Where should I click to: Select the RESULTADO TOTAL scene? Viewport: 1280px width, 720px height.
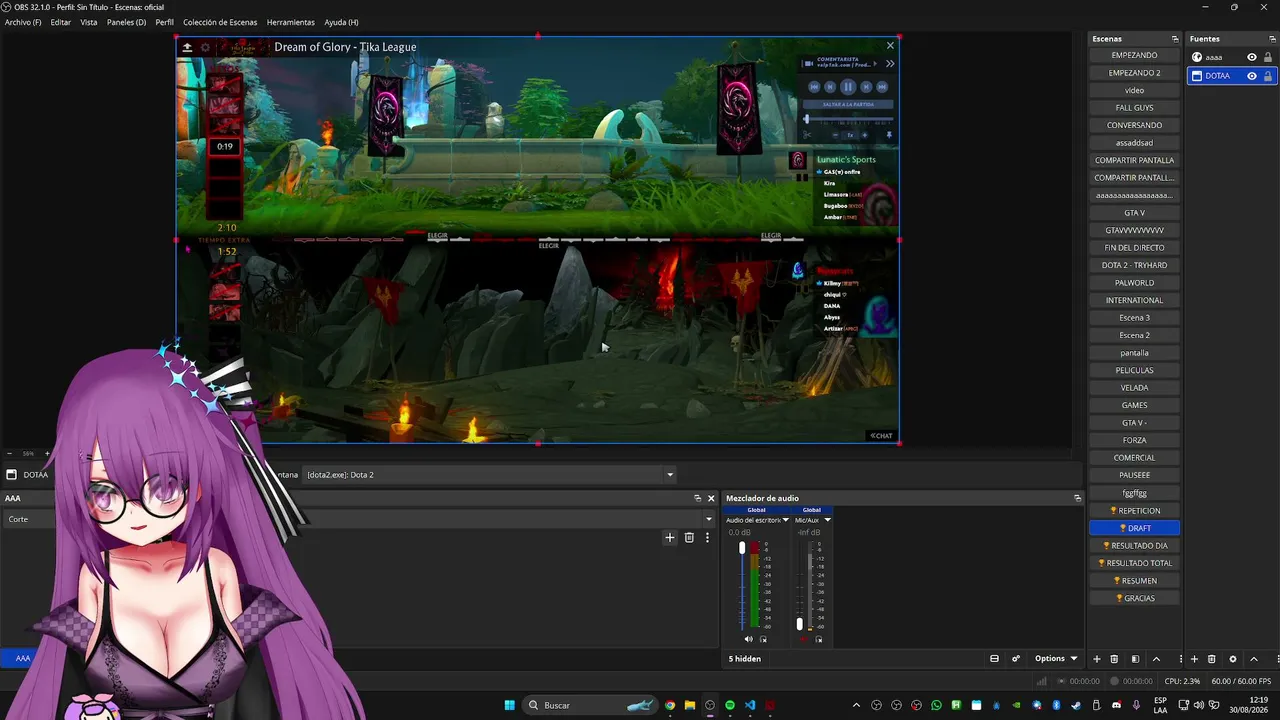coord(1134,563)
